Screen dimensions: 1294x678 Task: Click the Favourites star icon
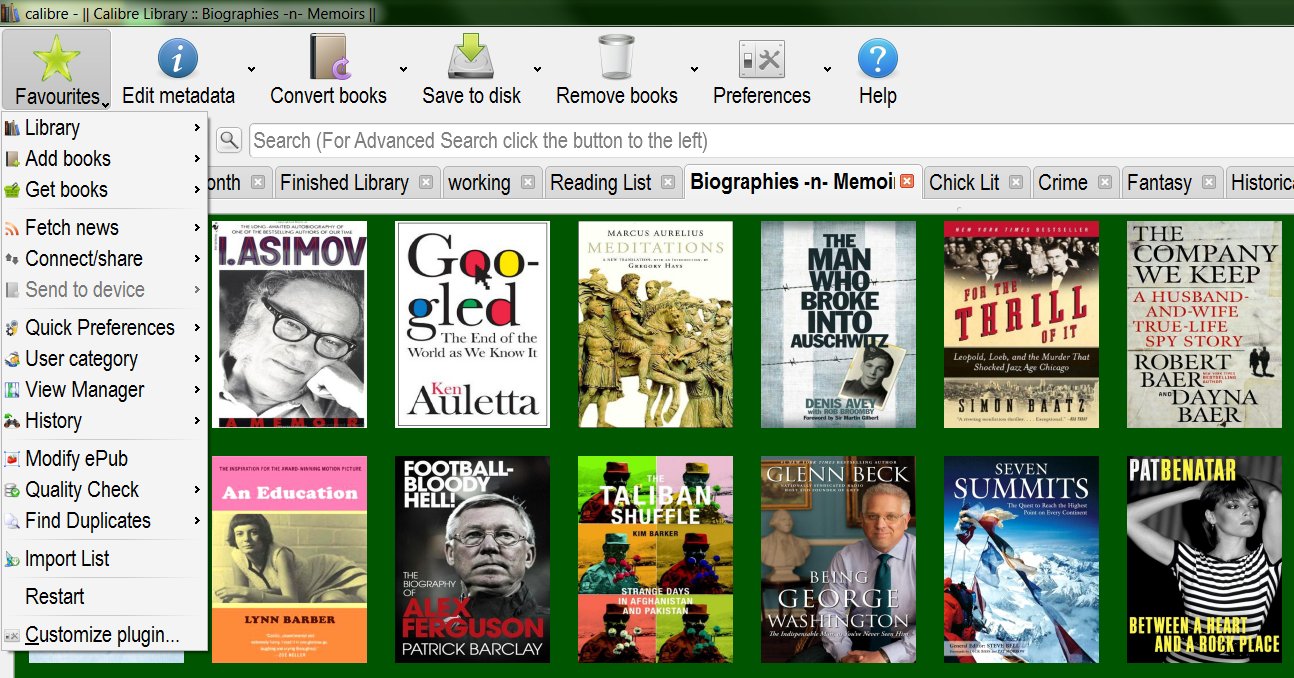pos(56,58)
